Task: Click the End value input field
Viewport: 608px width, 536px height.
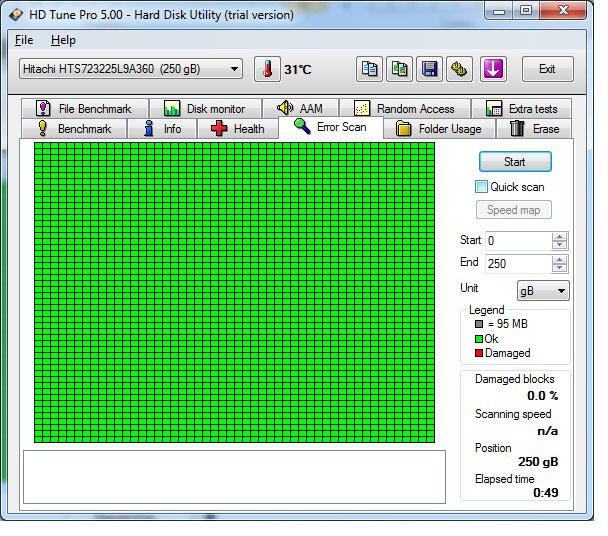Action: pyautogui.click(x=518, y=264)
